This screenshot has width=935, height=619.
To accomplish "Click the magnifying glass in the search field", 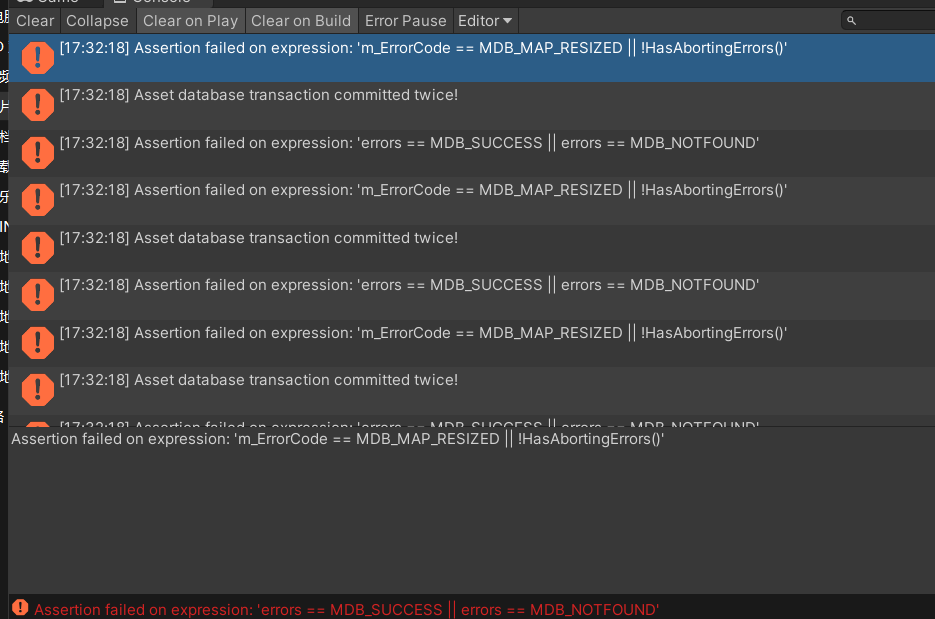I will pos(851,20).
